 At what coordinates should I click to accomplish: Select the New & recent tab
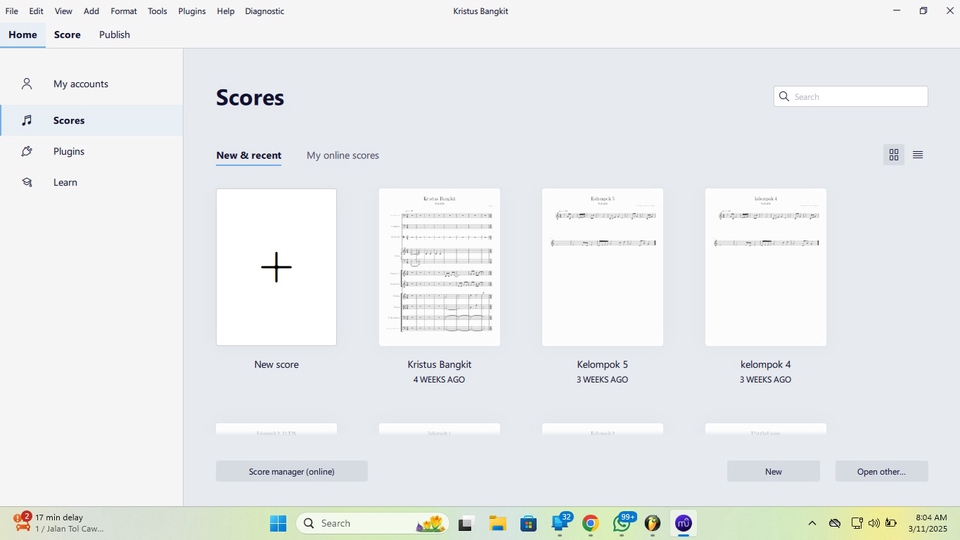249,156
